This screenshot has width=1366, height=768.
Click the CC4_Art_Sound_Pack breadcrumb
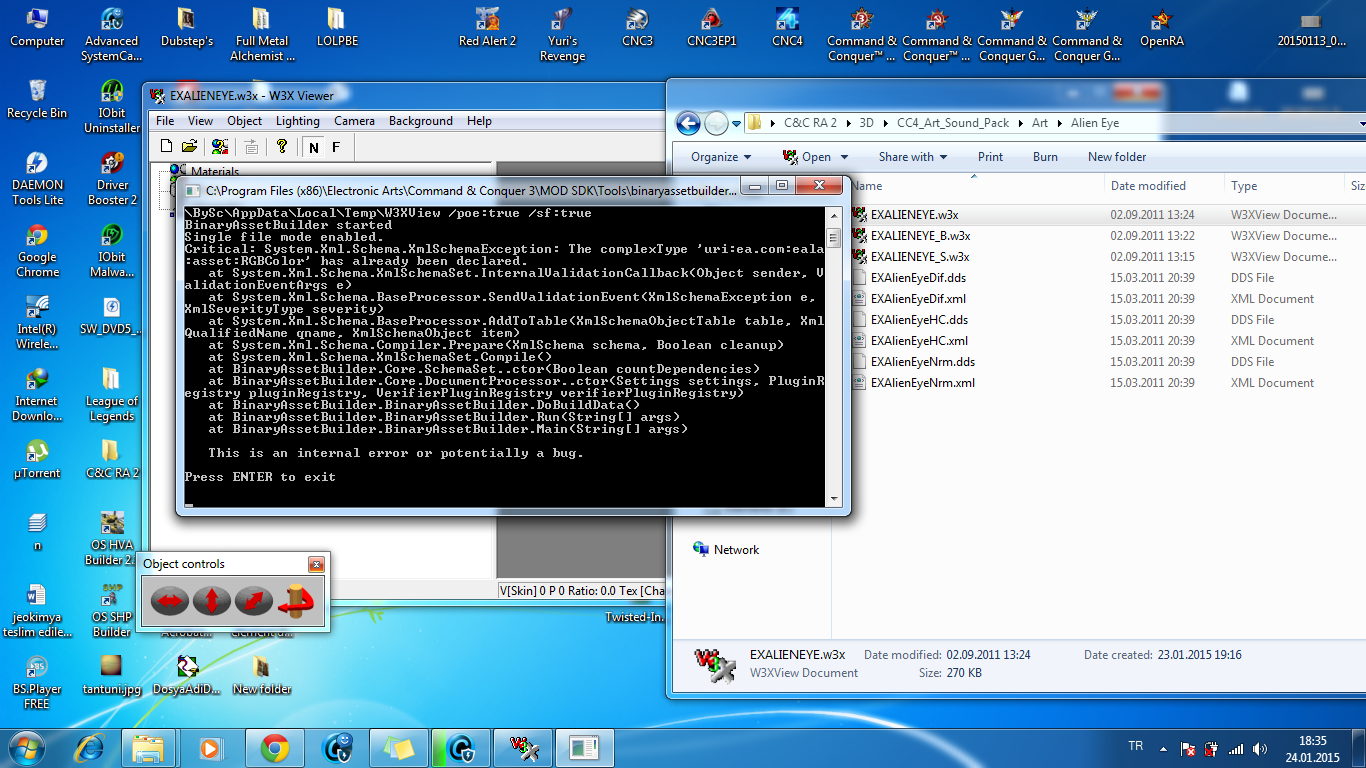[x=953, y=123]
